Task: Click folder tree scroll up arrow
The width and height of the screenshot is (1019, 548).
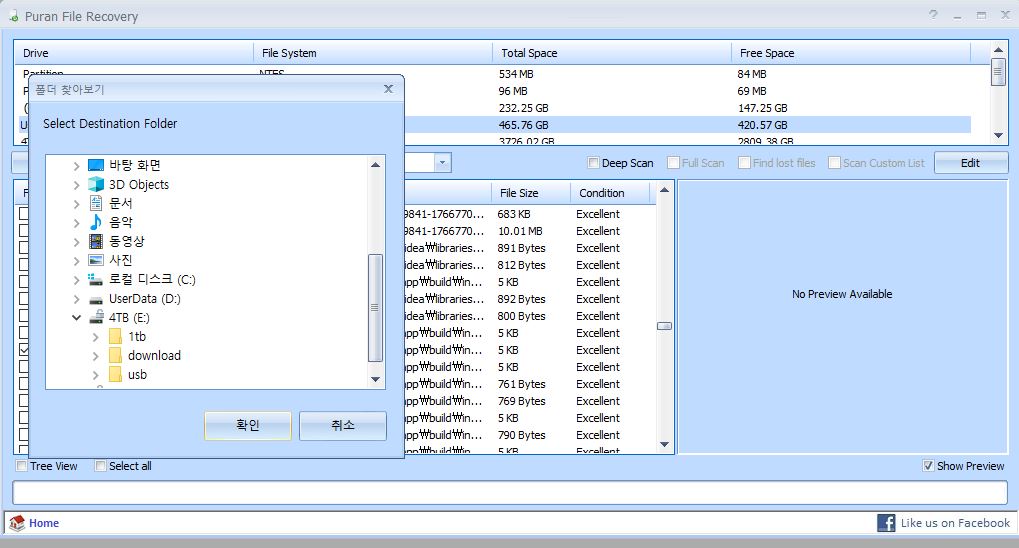Action: click(x=375, y=165)
